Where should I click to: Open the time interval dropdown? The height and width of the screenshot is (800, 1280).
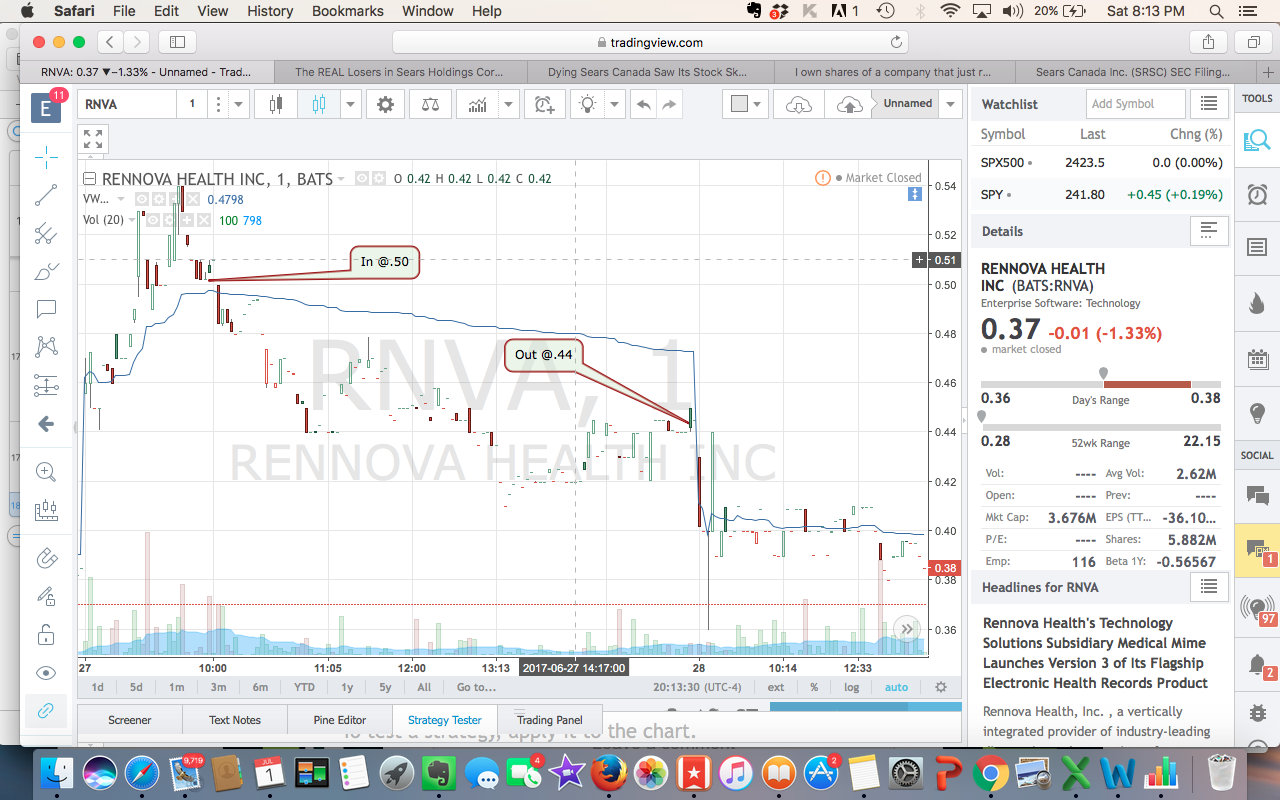tap(239, 104)
